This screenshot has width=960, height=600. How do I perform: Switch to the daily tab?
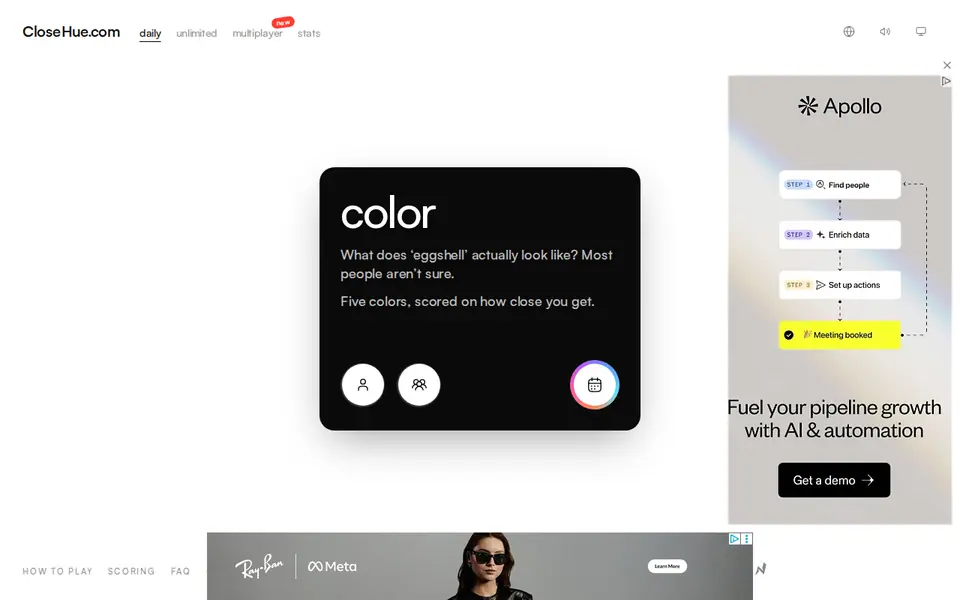(x=150, y=33)
